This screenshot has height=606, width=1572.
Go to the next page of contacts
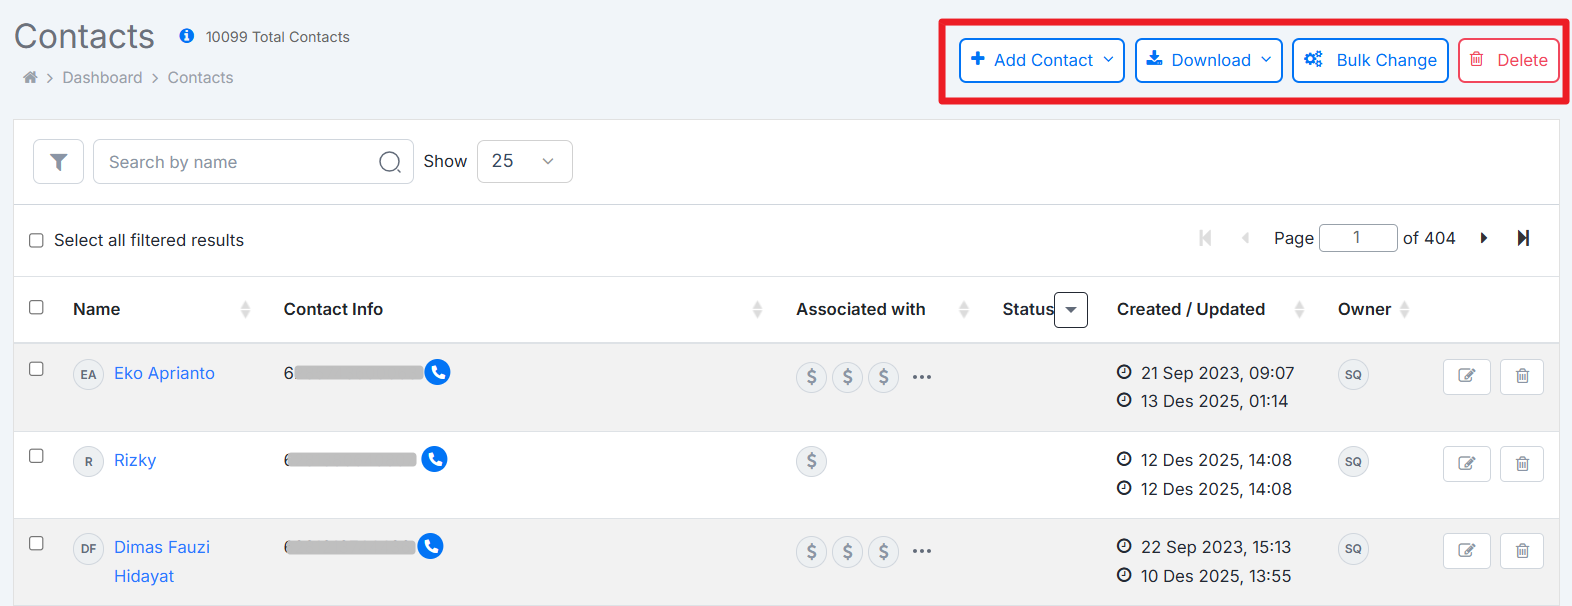1484,238
